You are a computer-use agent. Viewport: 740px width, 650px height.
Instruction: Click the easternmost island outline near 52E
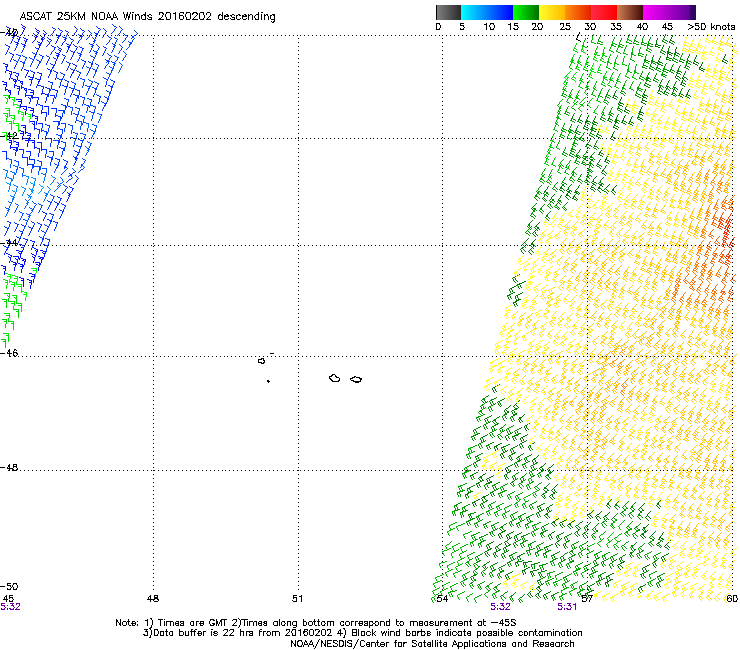click(356, 379)
